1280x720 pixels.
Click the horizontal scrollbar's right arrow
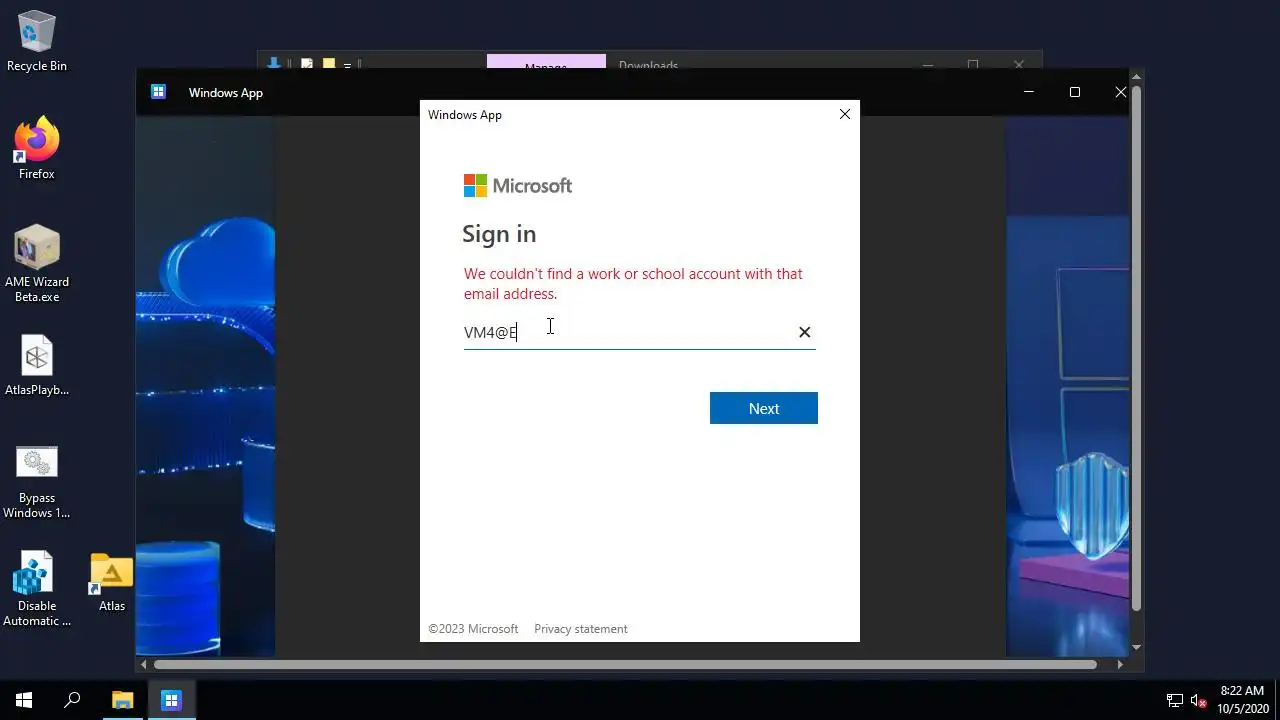click(1120, 664)
